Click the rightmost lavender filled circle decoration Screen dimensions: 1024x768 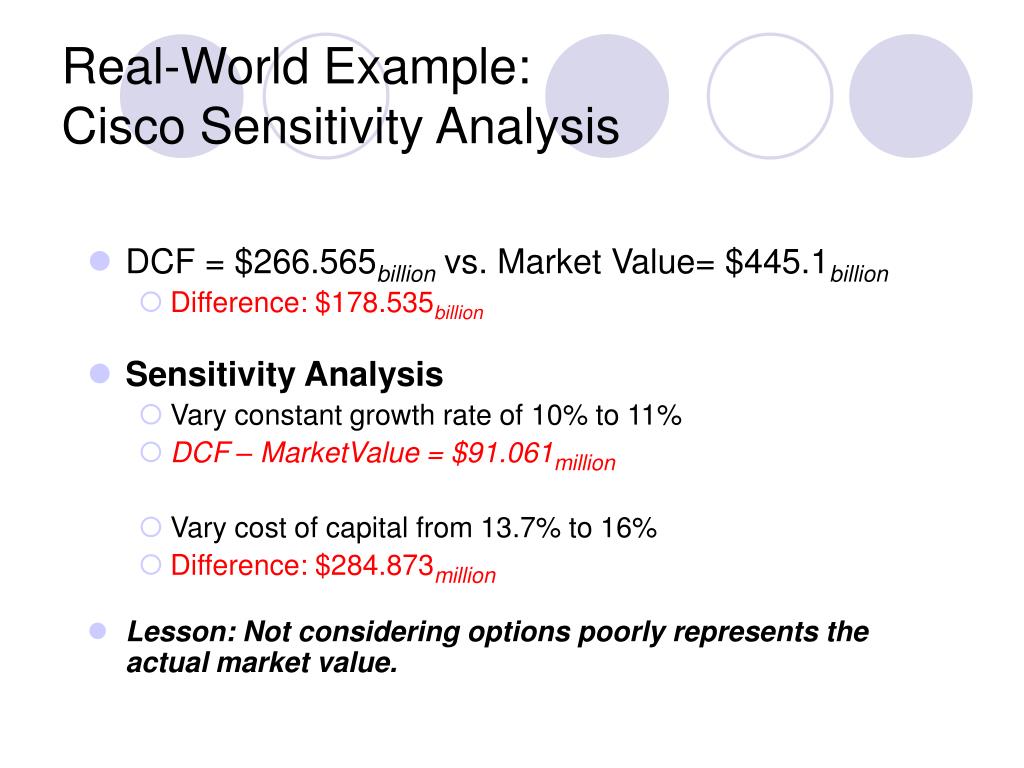[911, 96]
